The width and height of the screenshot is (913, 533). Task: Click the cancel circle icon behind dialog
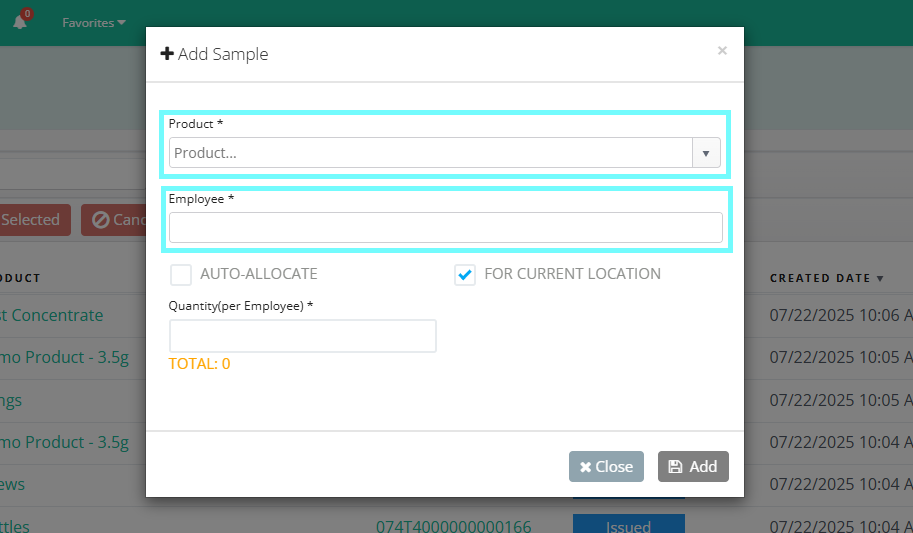pyautogui.click(x=100, y=220)
